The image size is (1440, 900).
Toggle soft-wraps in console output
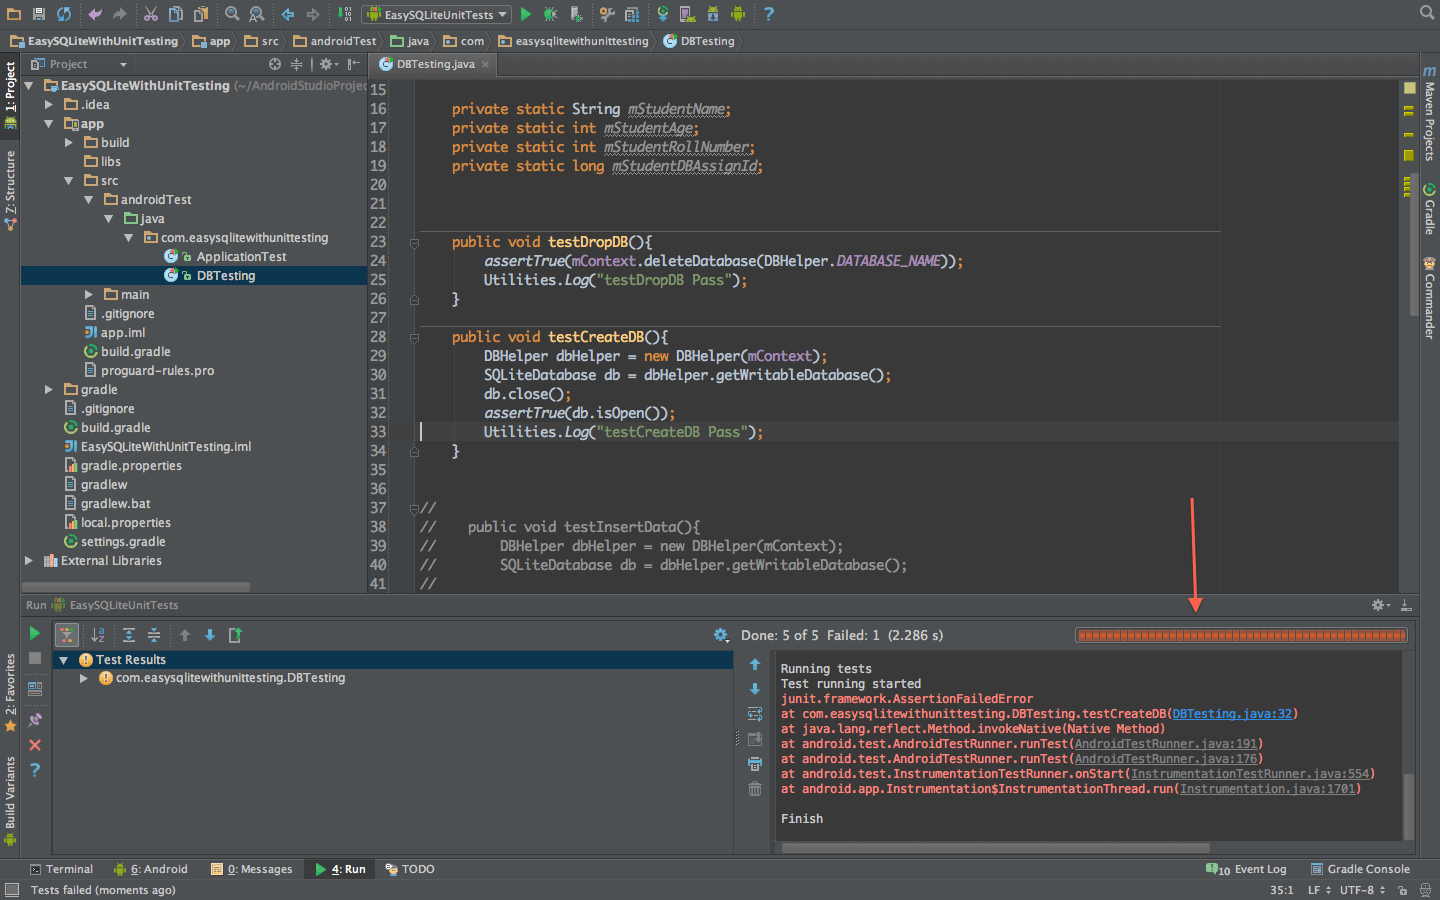[x=755, y=714]
